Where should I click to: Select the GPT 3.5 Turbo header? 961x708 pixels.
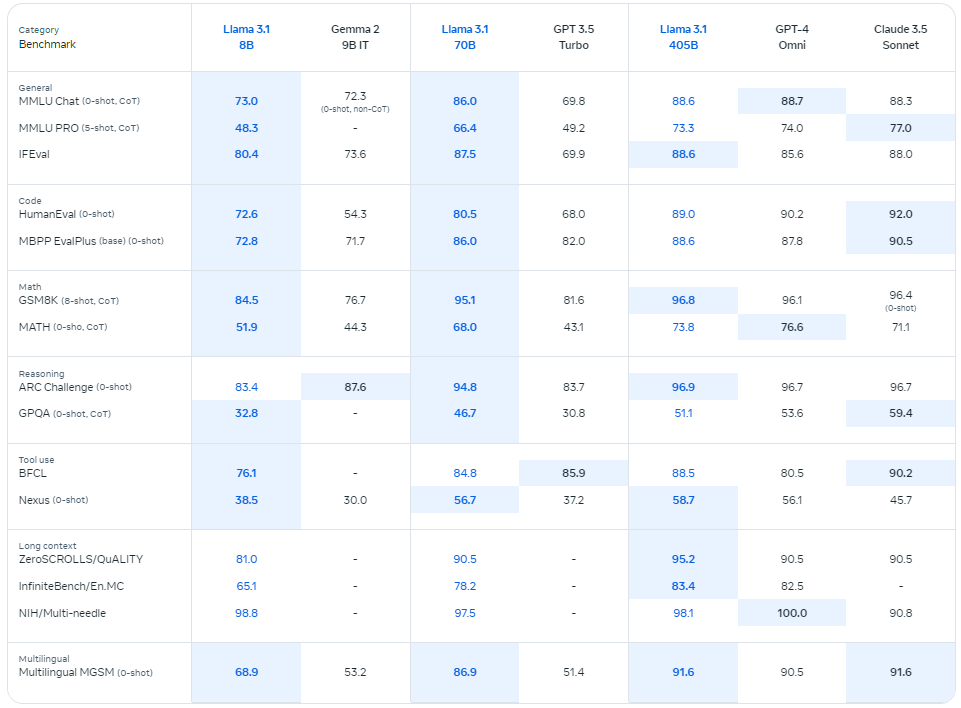574,37
